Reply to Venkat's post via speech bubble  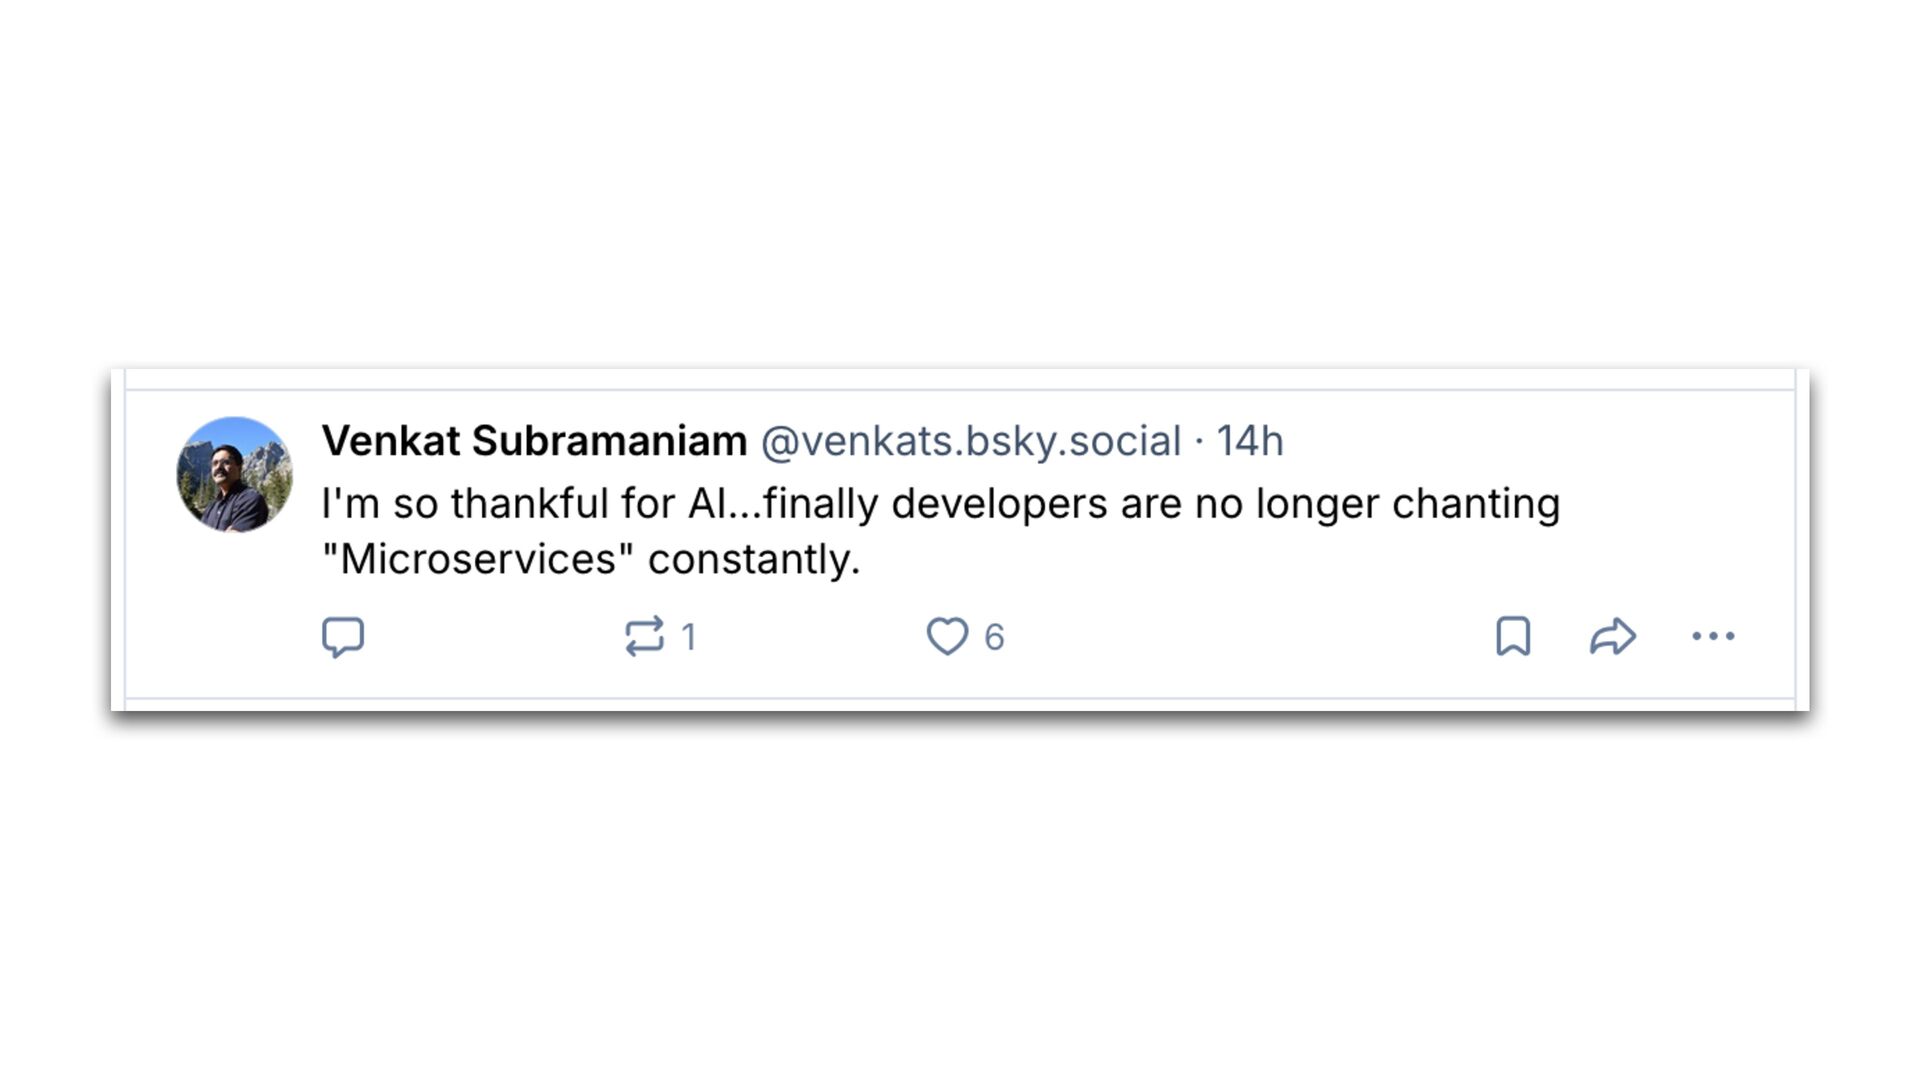pyautogui.click(x=343, y=637)
